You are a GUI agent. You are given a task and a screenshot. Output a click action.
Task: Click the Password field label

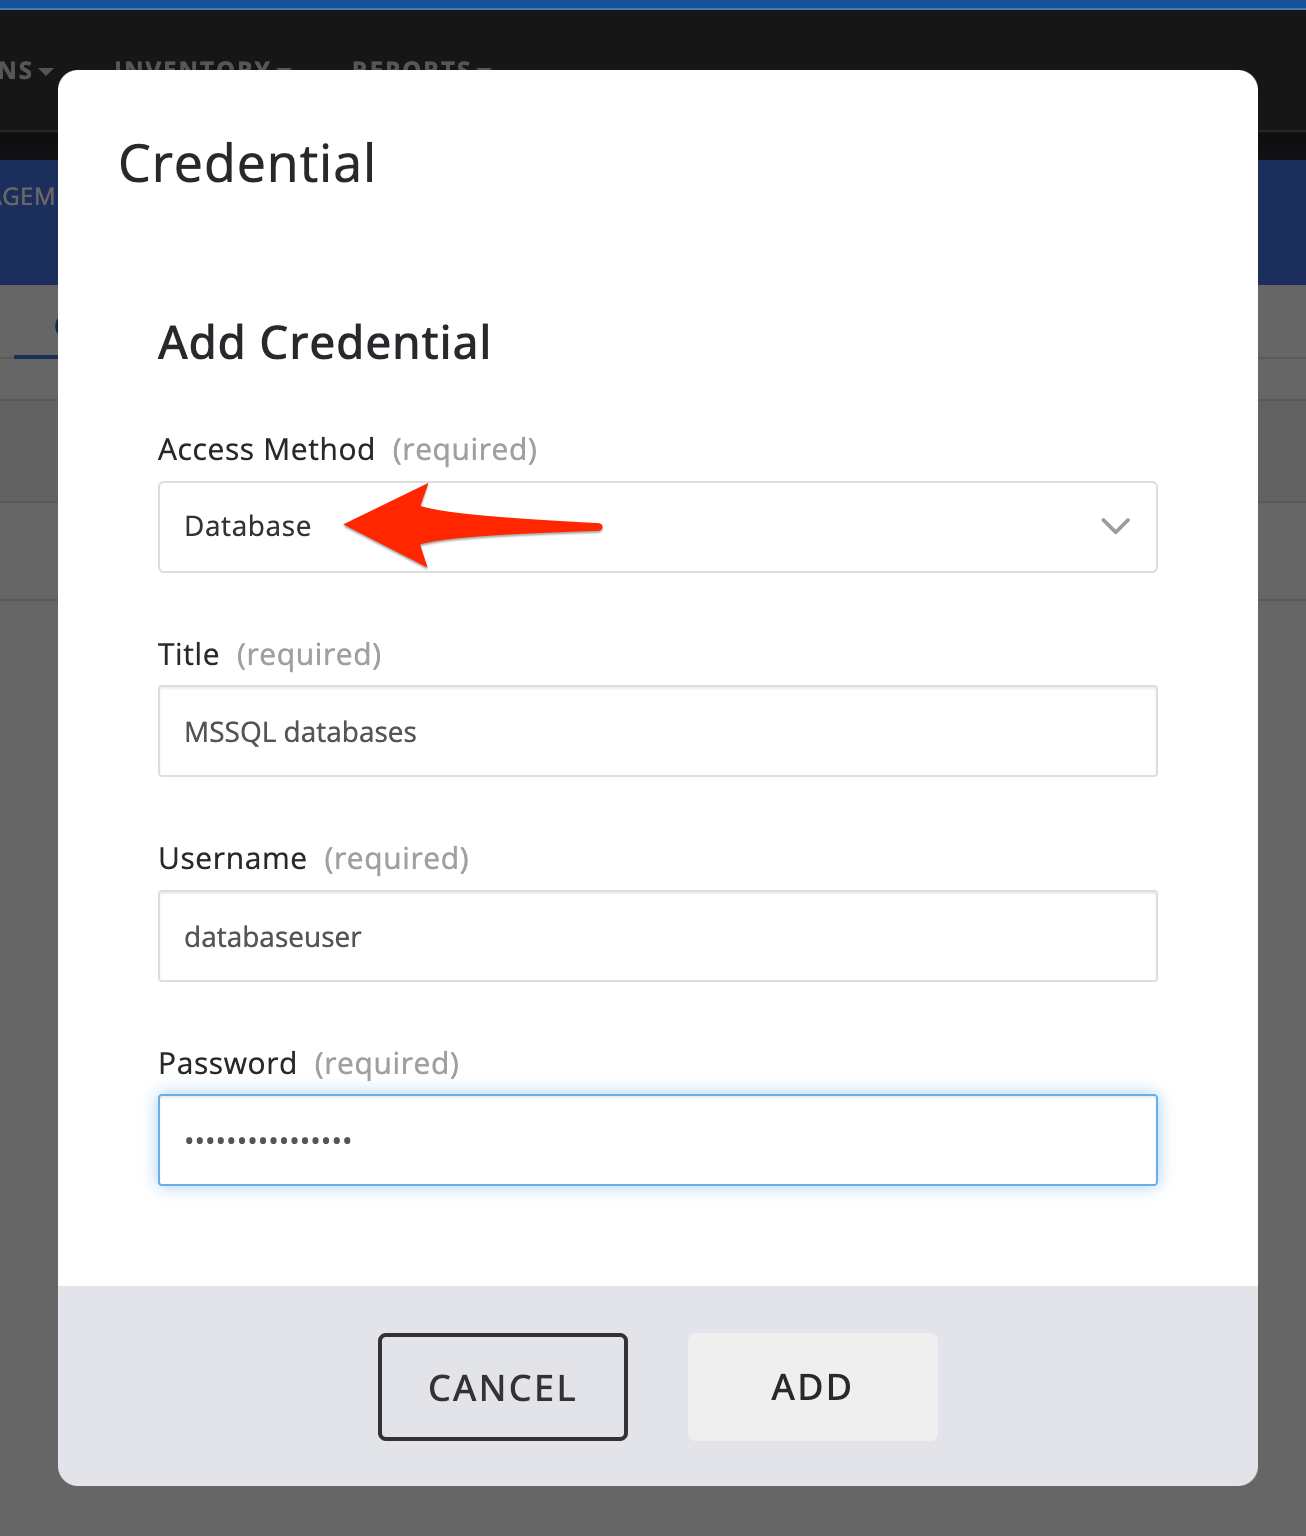click(227, 1063)
